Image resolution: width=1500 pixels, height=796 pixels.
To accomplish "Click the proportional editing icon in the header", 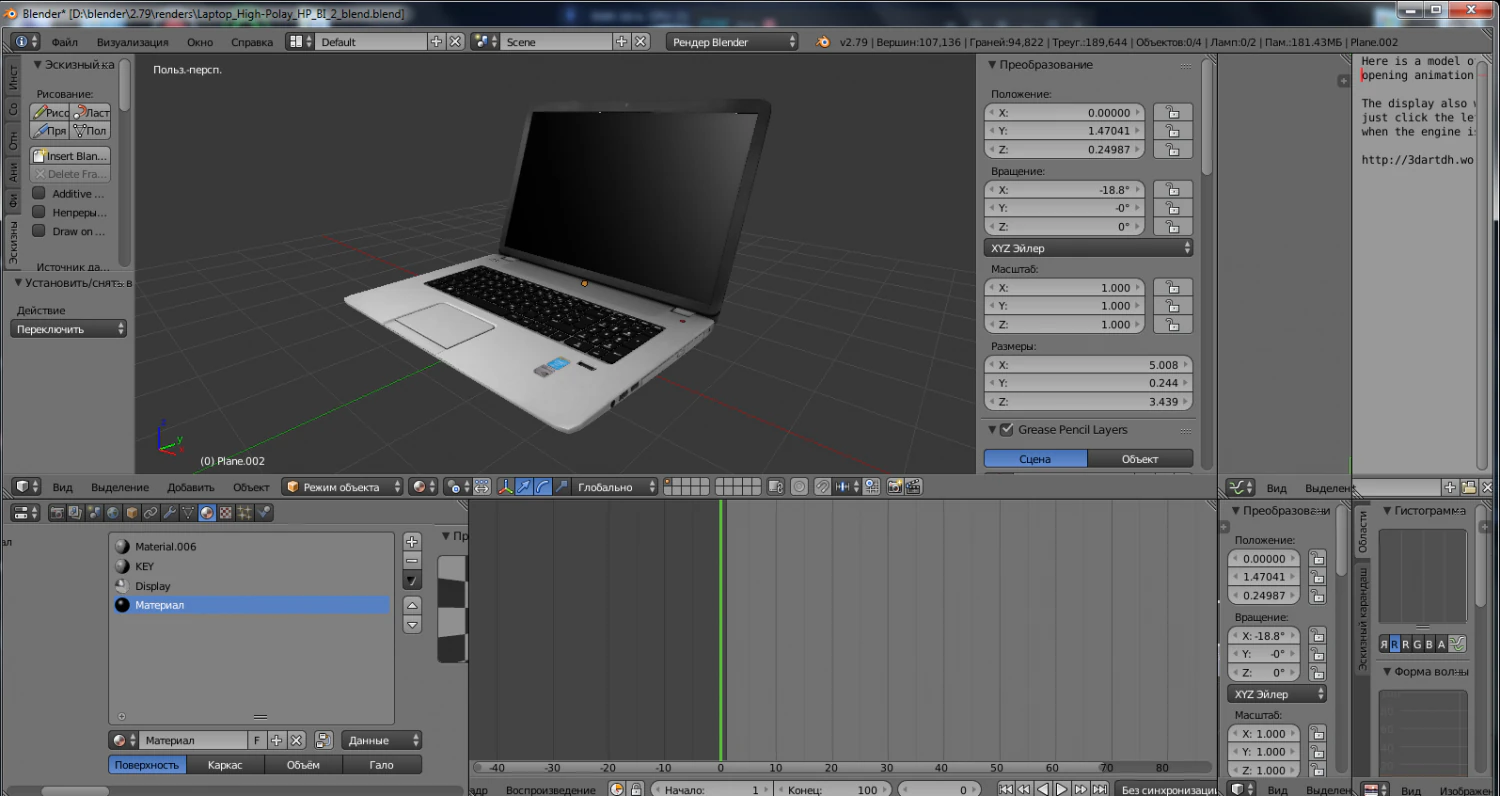I will point(799,486).
